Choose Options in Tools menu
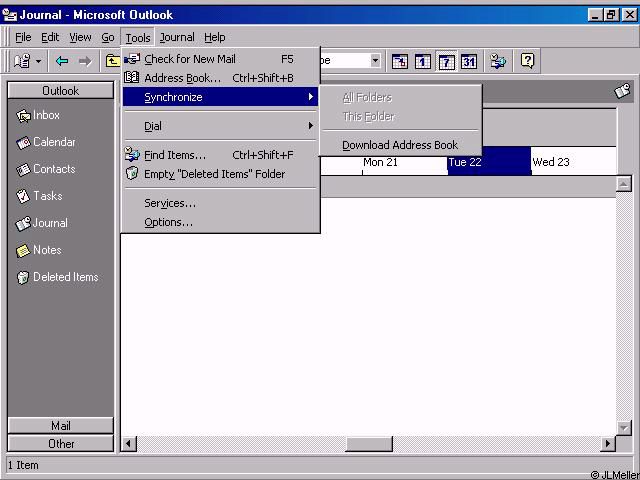640x480 pixels. click(220, 222)
